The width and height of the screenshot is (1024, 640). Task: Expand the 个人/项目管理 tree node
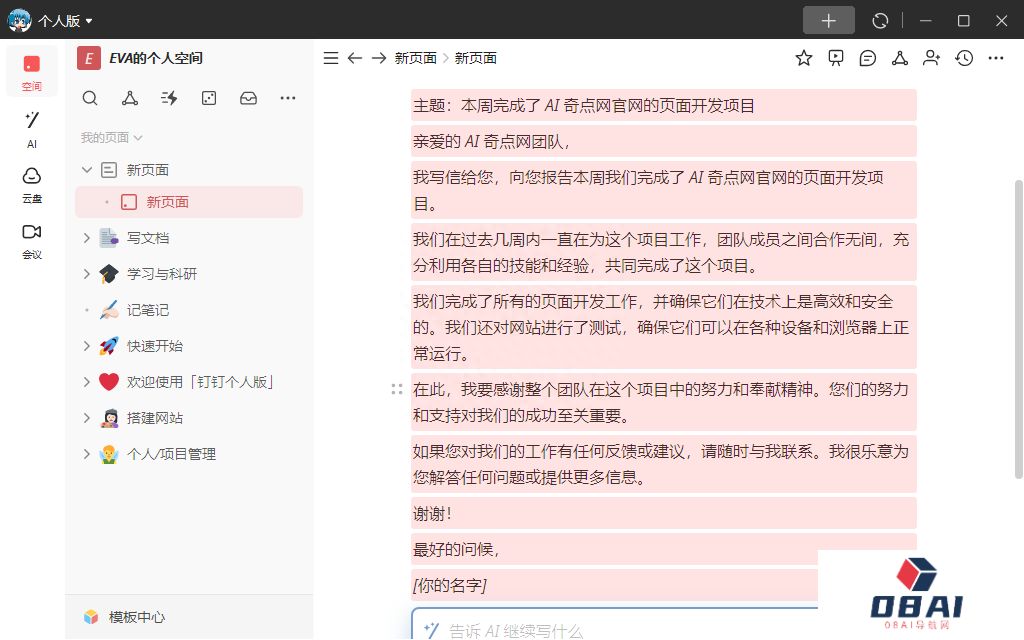(87, 454)
